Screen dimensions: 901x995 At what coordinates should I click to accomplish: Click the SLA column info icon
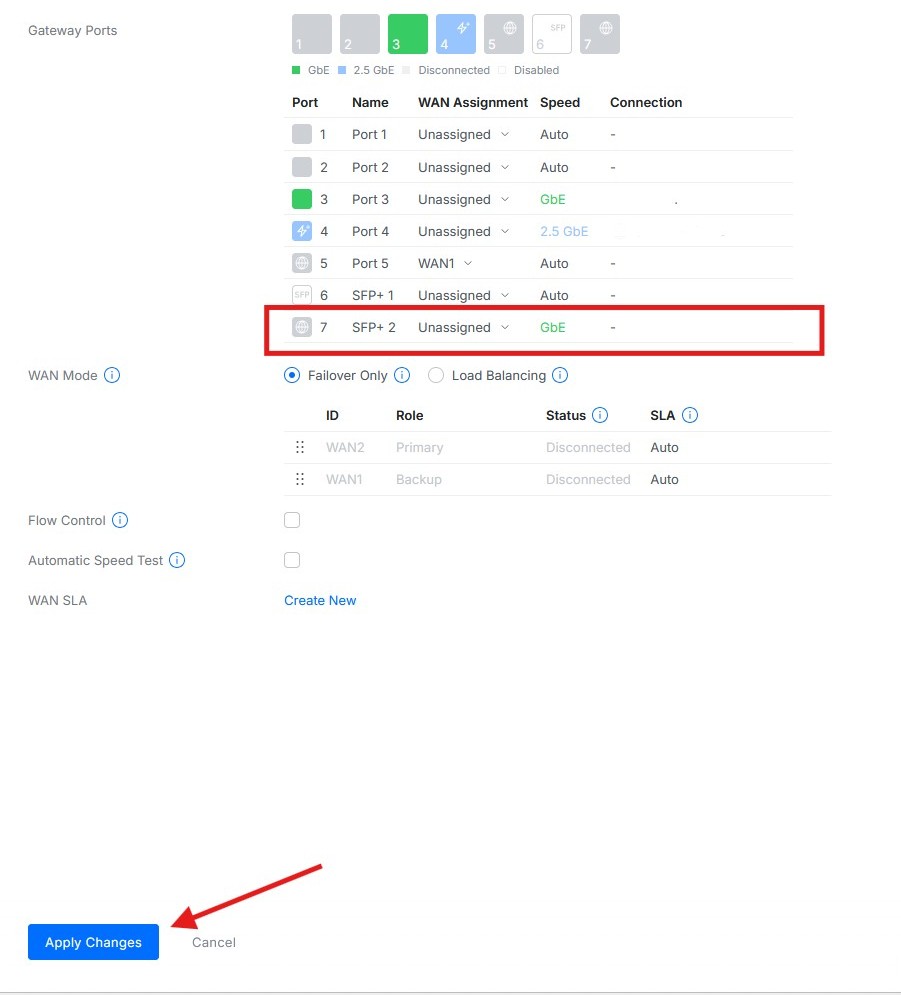click(x=688, y=415)
